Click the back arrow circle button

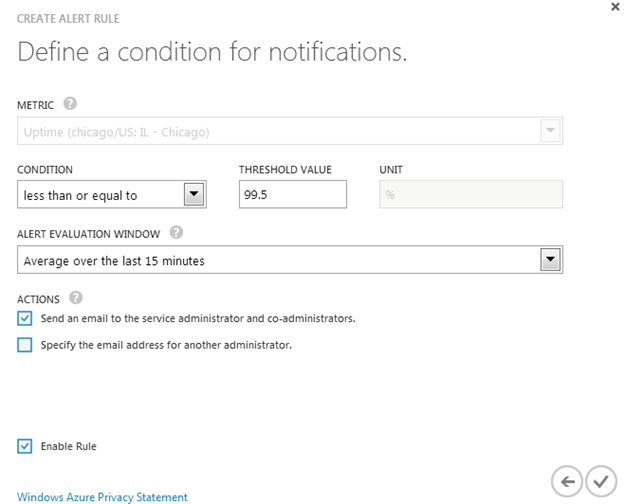click(567, 481)
